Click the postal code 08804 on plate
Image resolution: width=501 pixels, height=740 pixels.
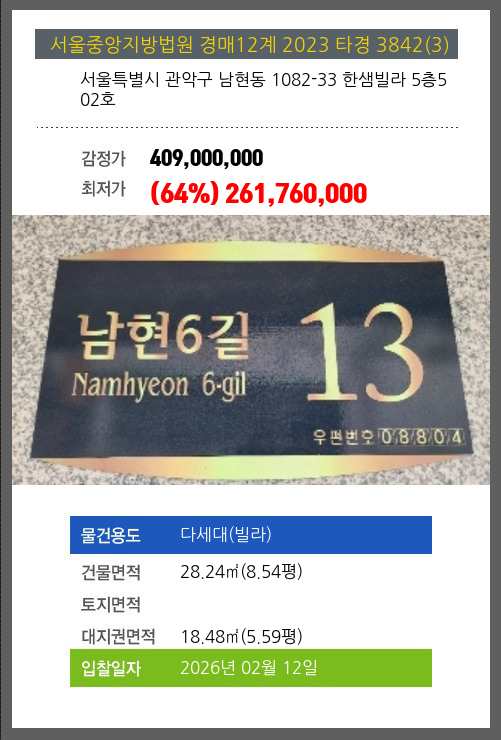point(422,437)
